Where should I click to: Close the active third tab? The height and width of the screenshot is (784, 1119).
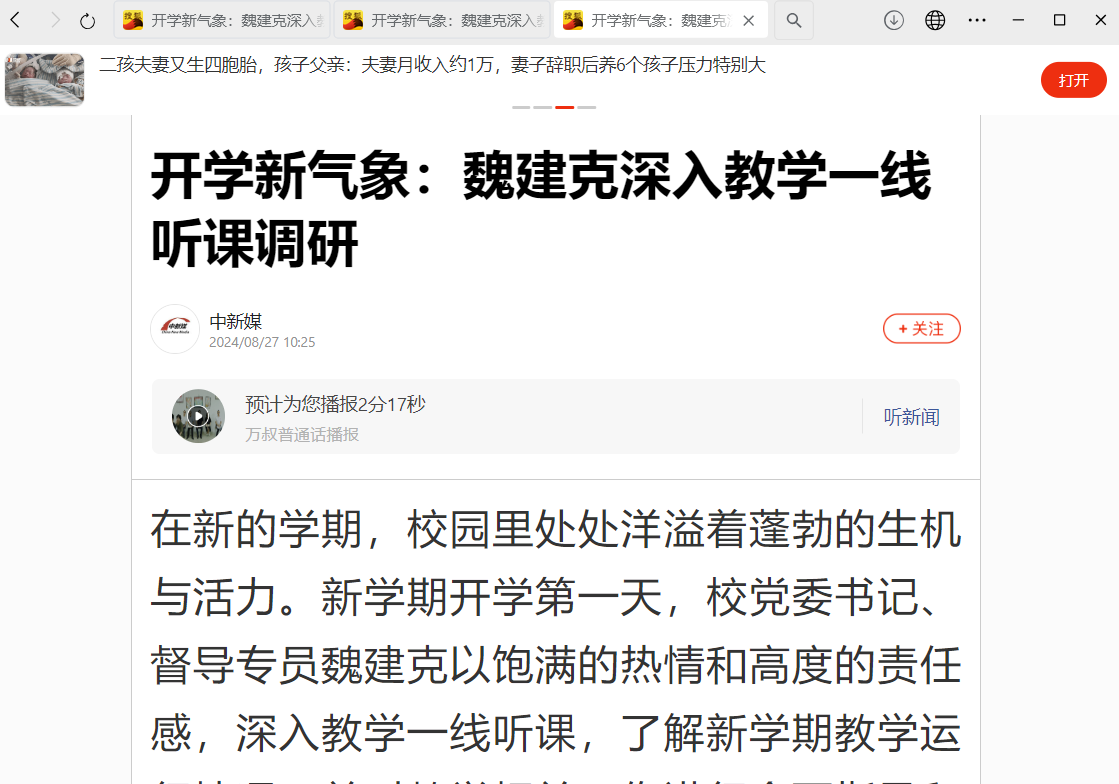pyautogui.click(x=749, y=21)
